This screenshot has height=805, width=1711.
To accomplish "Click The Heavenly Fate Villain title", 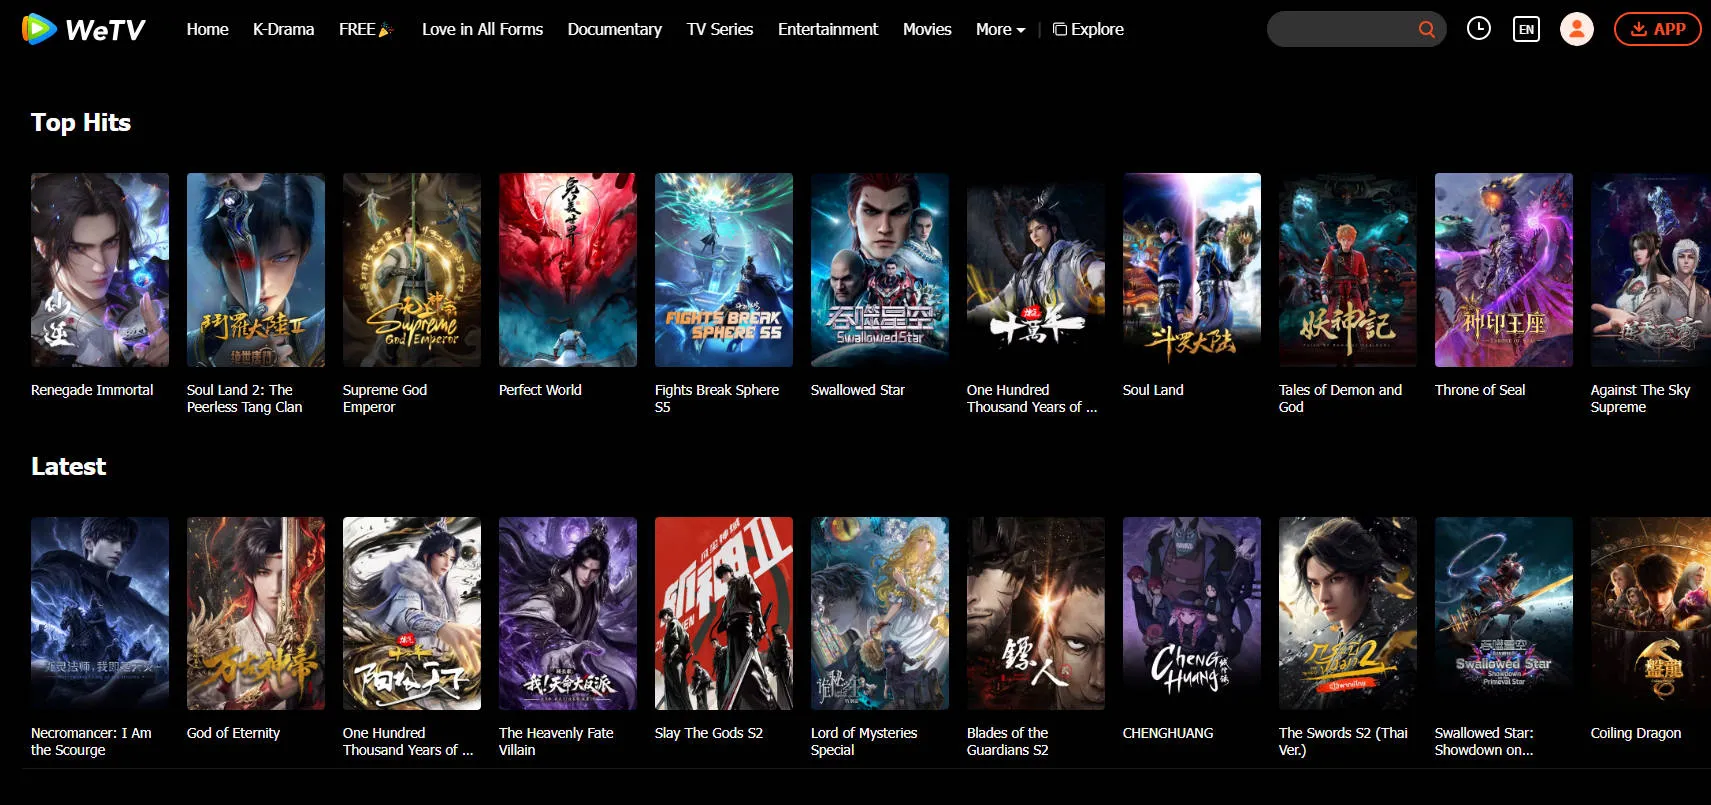I will [556, 741].
